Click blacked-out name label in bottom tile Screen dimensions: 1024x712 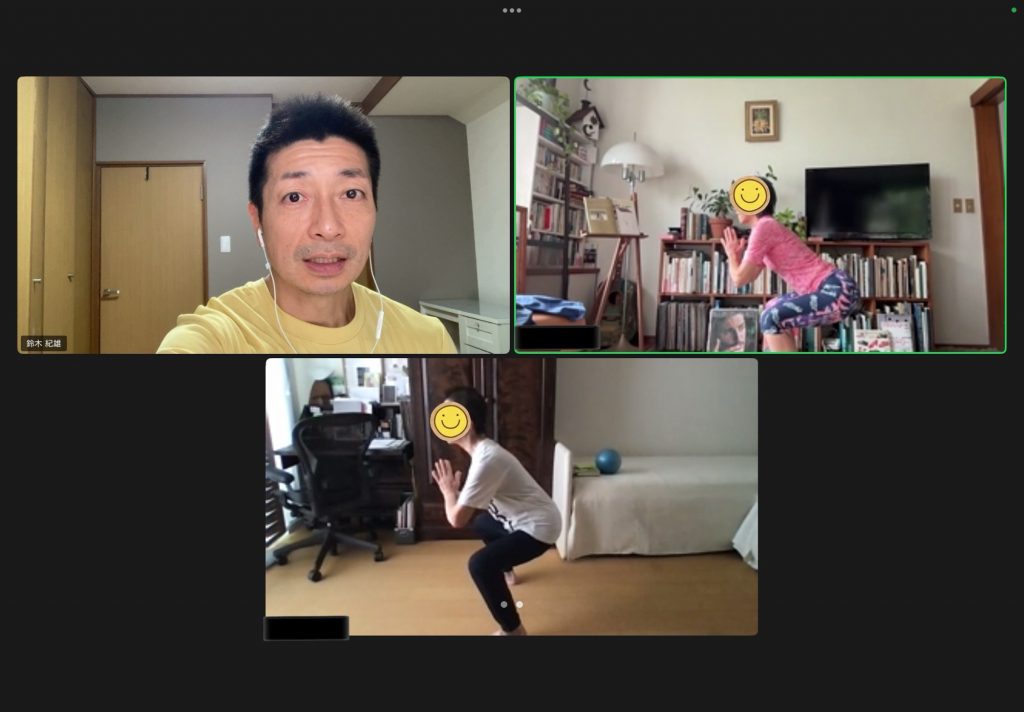coord(306,628)
